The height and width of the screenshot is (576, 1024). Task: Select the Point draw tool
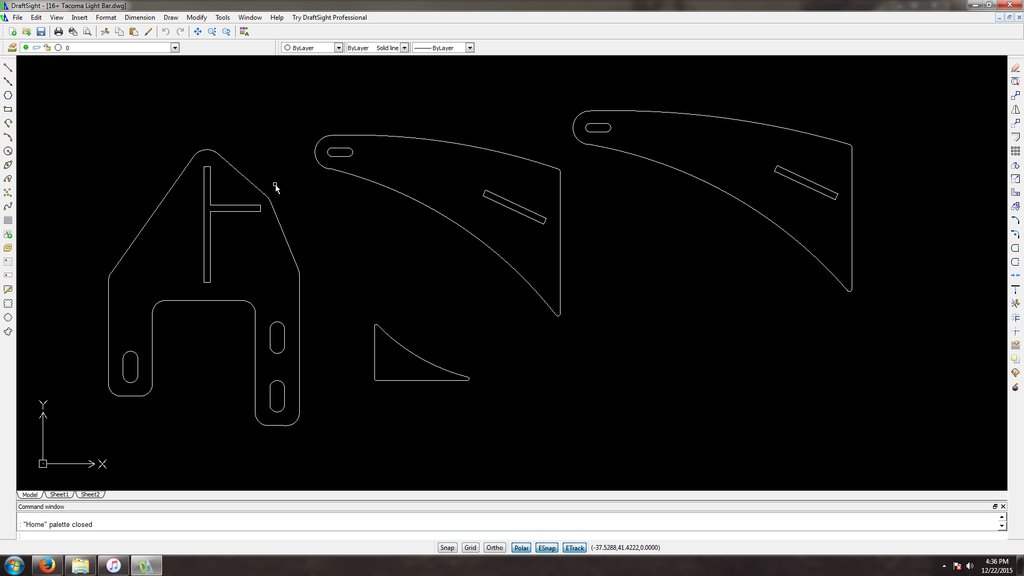[8, 193]
